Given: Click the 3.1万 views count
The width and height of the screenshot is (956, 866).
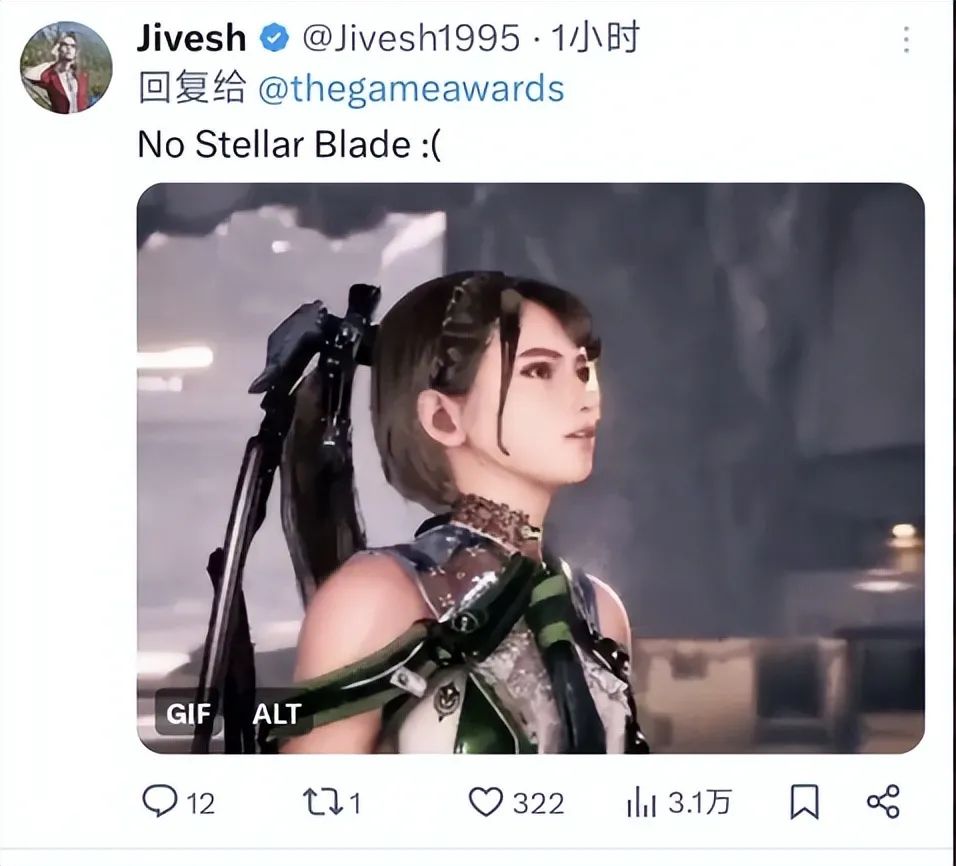Looking at the screenshot, I should click(699, 803).
